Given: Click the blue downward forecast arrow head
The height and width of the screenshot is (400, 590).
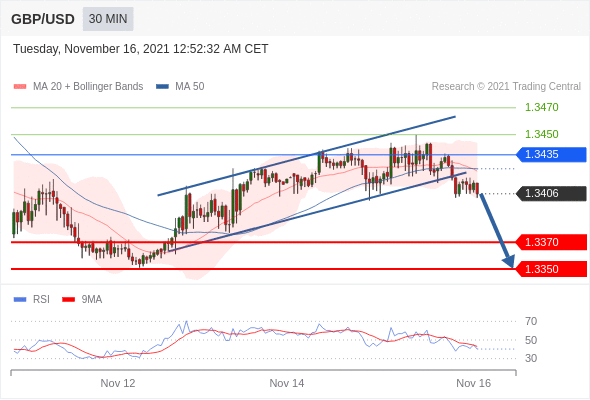Looking at the screenshot, I should (508, 262).
